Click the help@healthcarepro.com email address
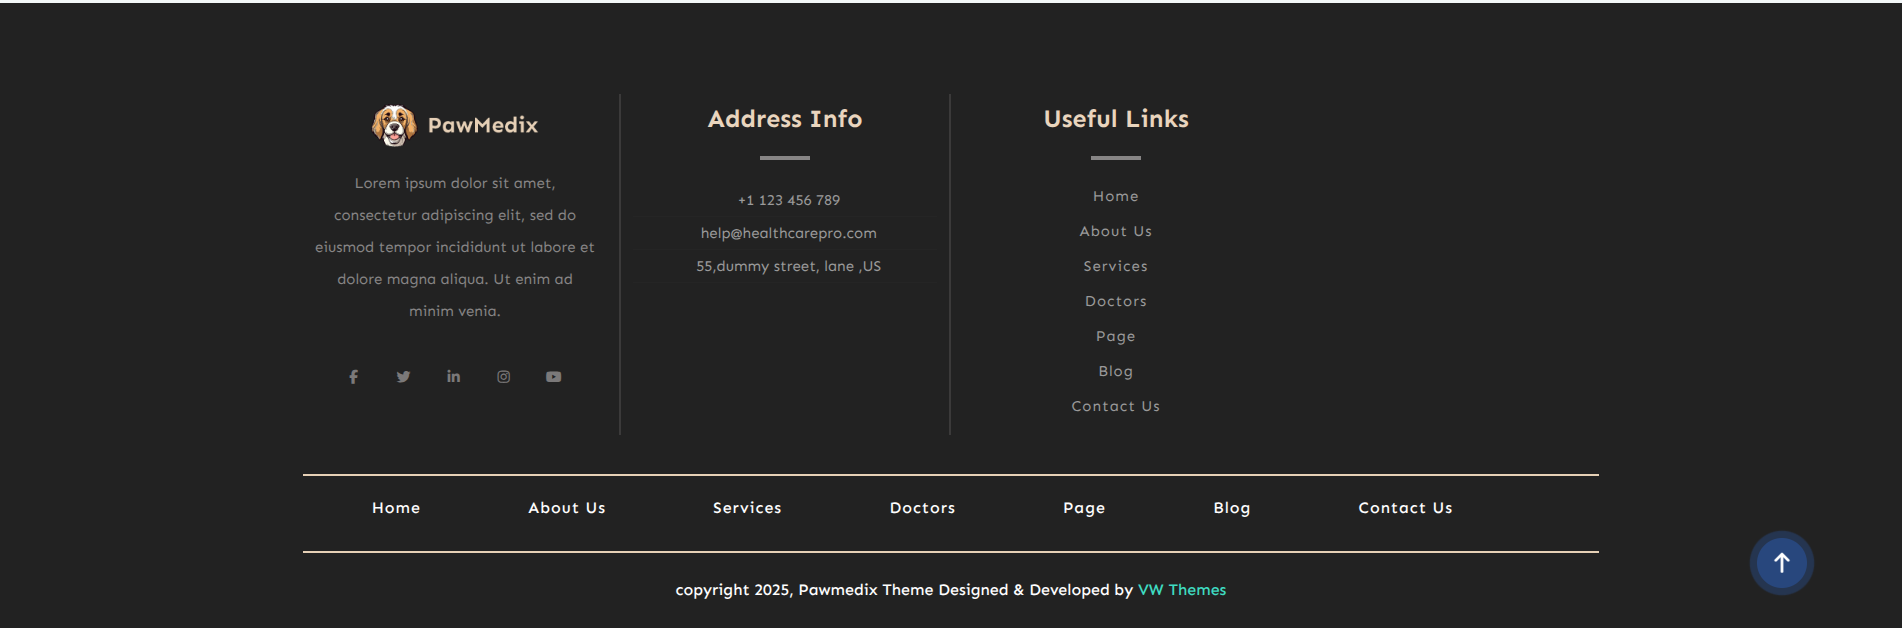 click(x=788, y=234)
